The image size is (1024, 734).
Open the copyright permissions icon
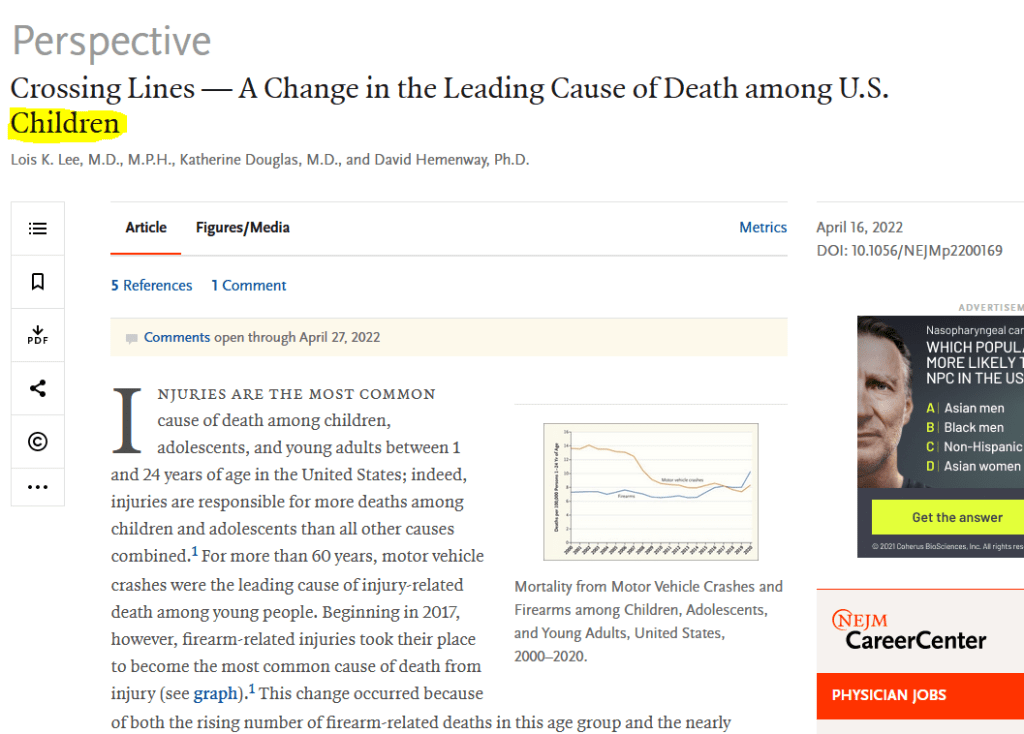(38, 442)
